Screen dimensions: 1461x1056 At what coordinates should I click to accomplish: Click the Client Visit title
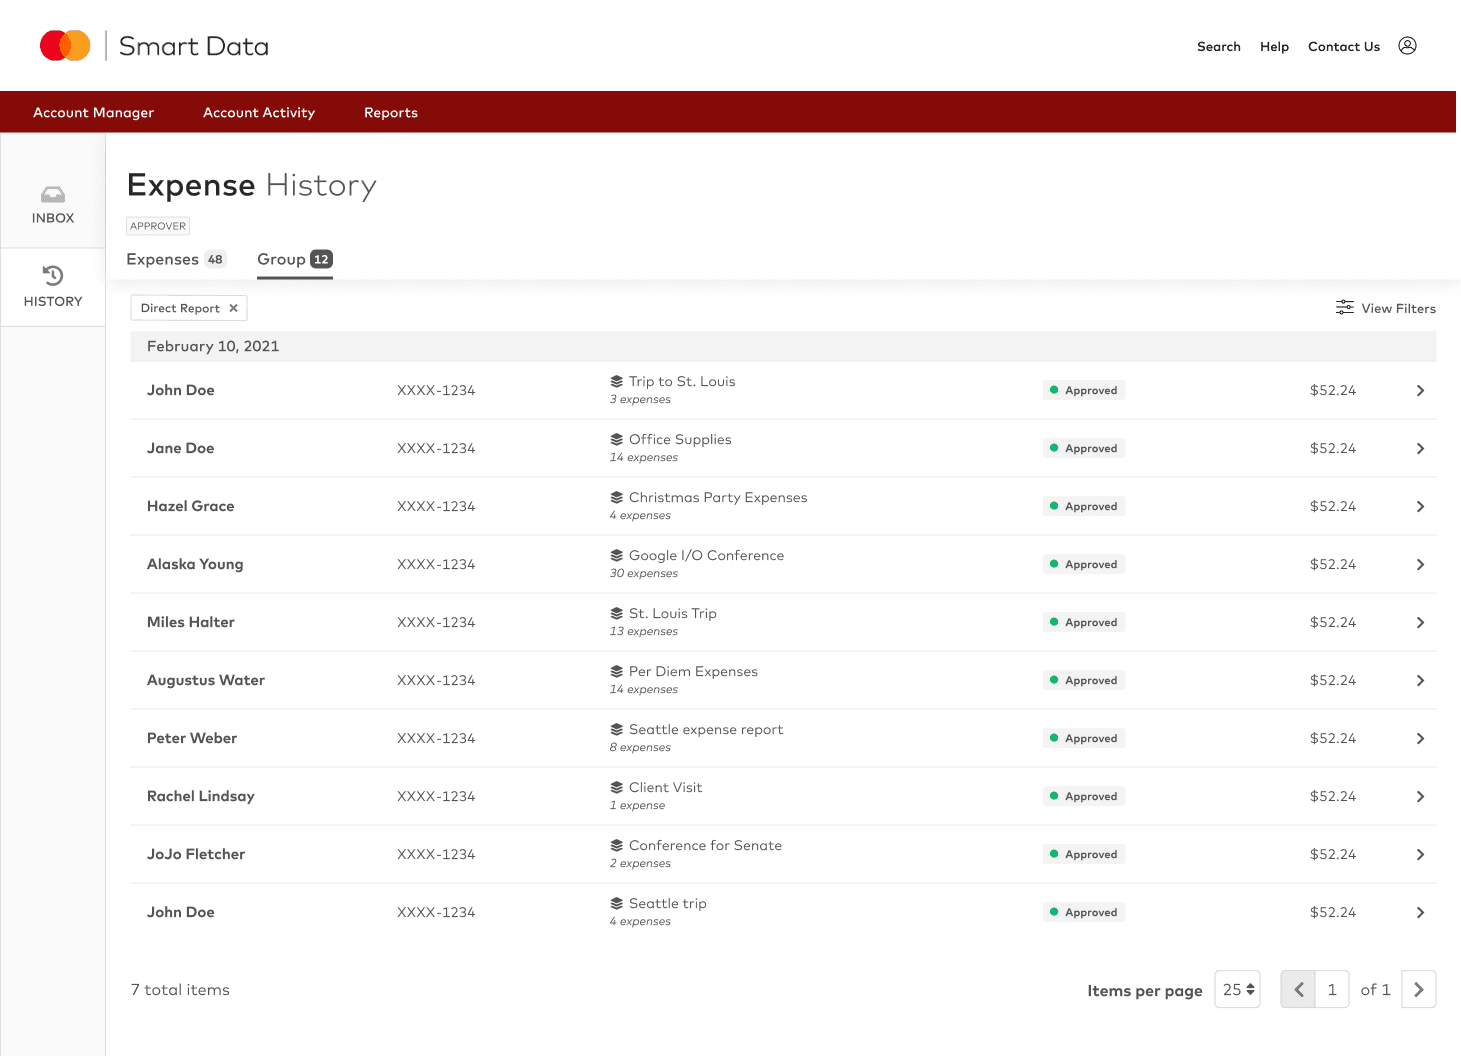pyautogui.click(x=665, y=787)
